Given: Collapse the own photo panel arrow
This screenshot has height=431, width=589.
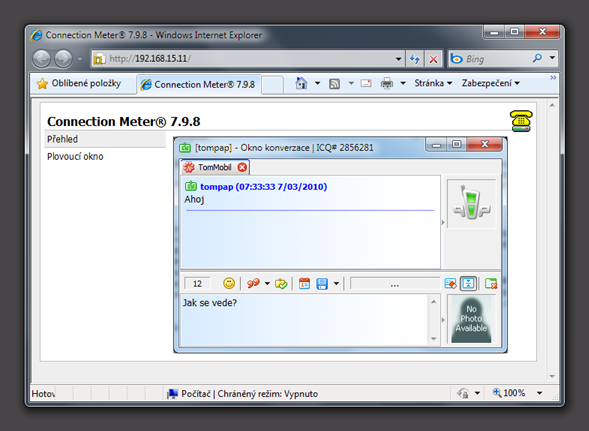Looking at the screenshot, I should [x=443, y=320].
